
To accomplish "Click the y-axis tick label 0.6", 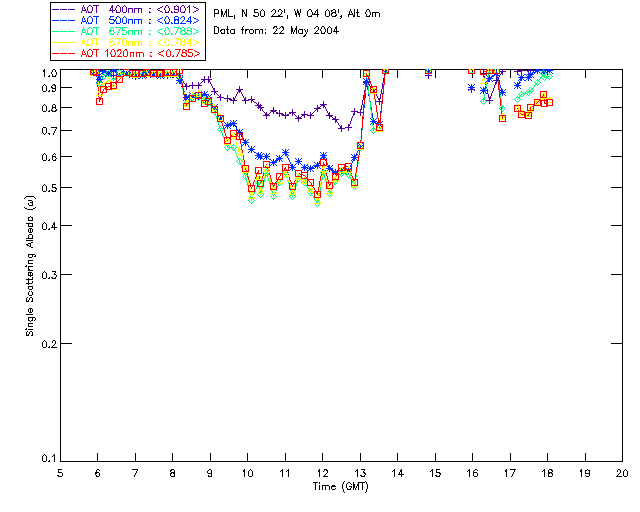I will (x=49, y=157).
